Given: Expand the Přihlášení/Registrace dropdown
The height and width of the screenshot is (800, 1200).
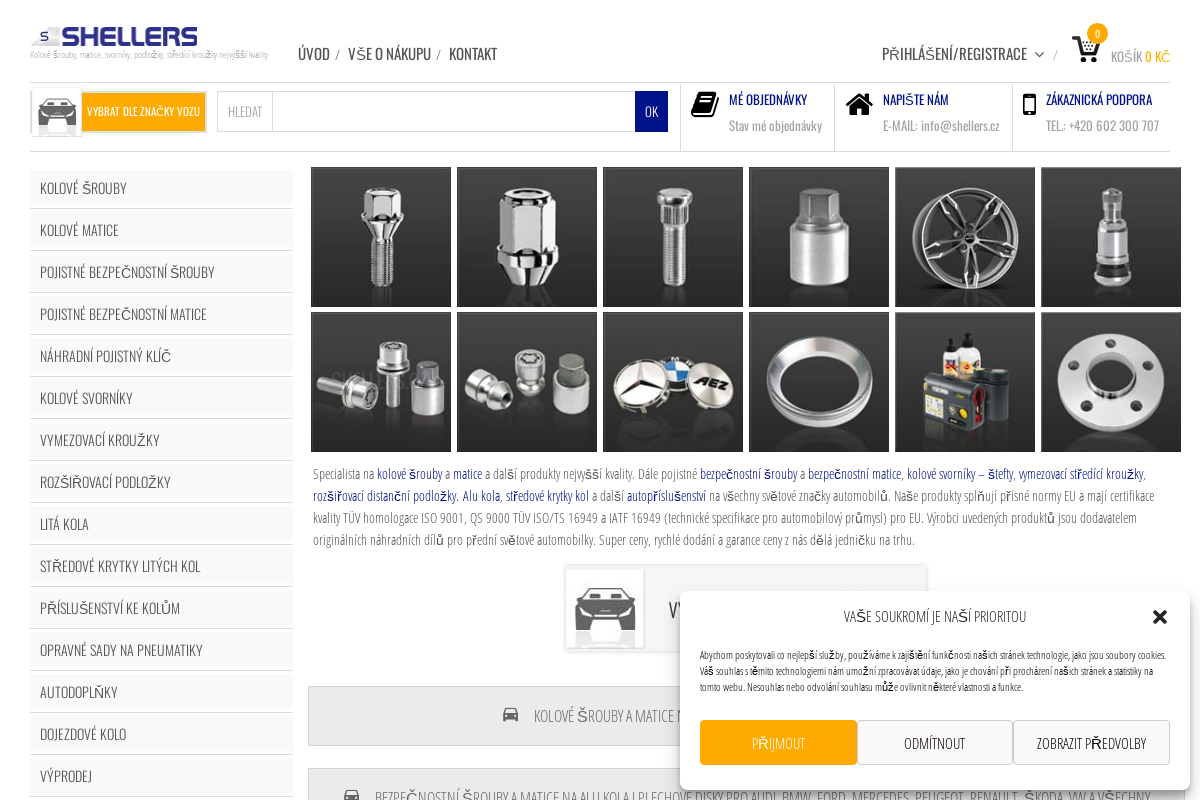Looking at the screenshot, I should (x=963, y=54).
